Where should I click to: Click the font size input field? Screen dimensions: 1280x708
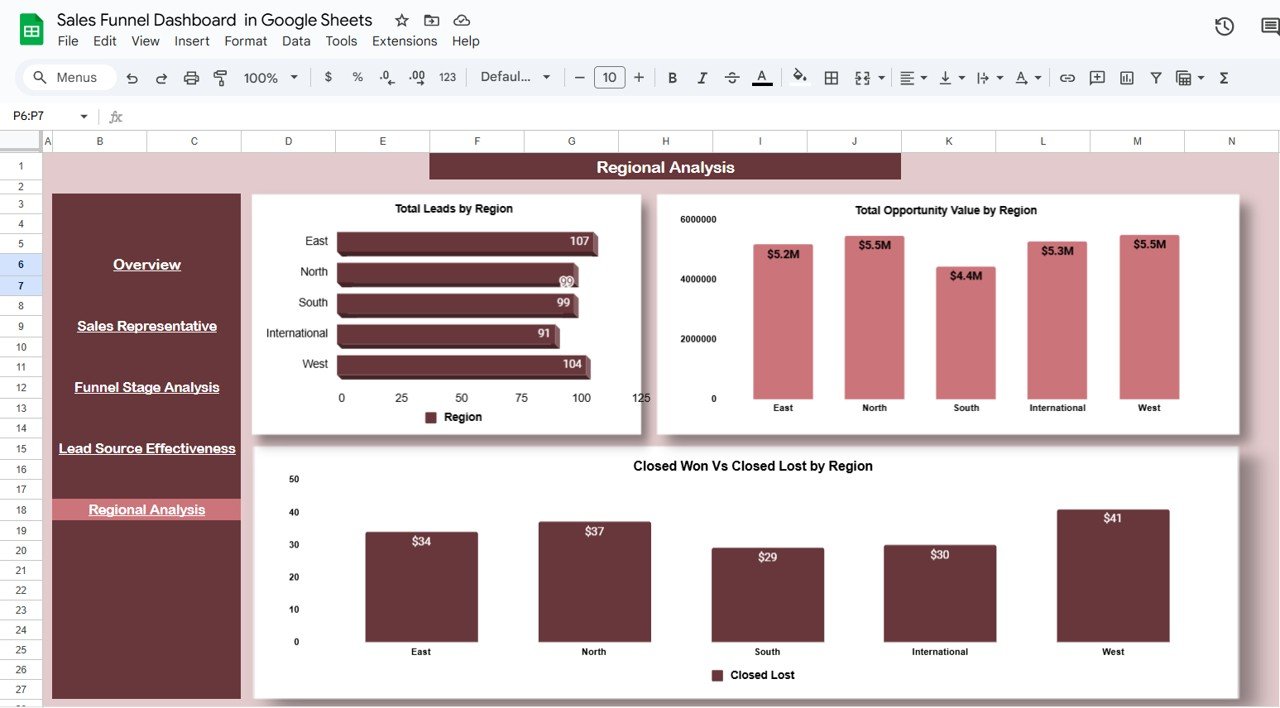(609, 78)
